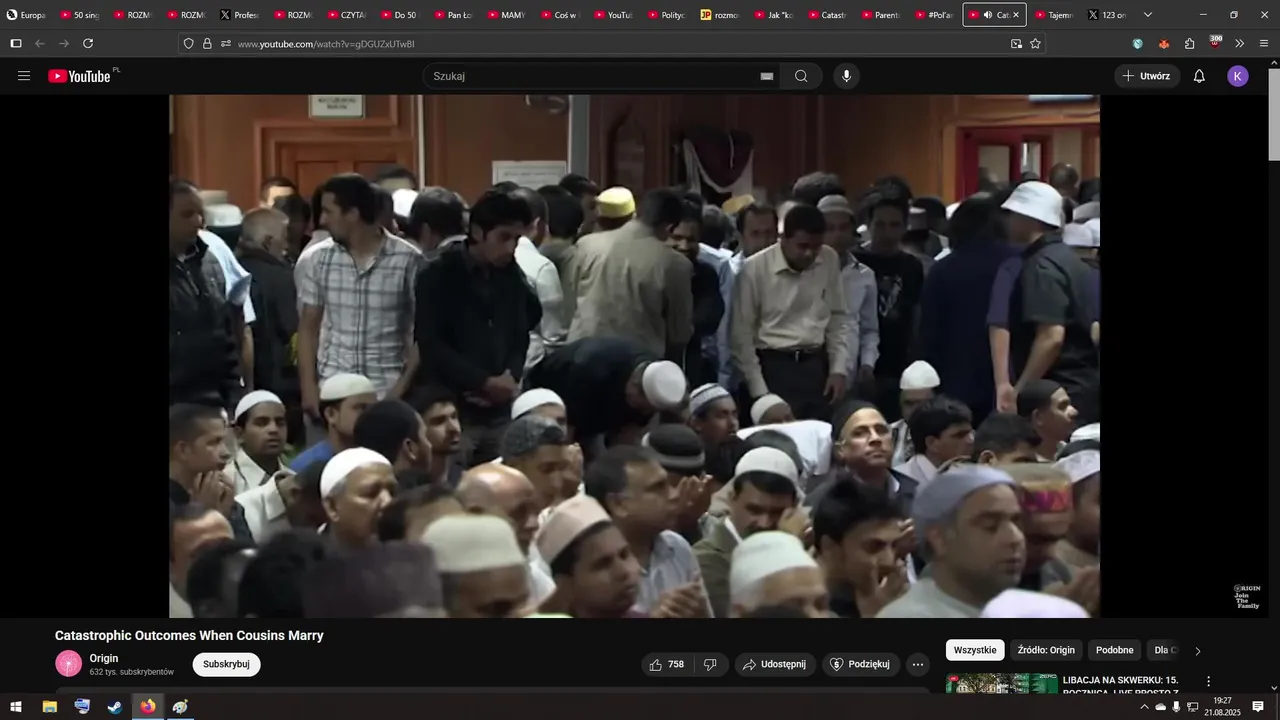Show hidden system tray icons

[x=1144, y=707]
